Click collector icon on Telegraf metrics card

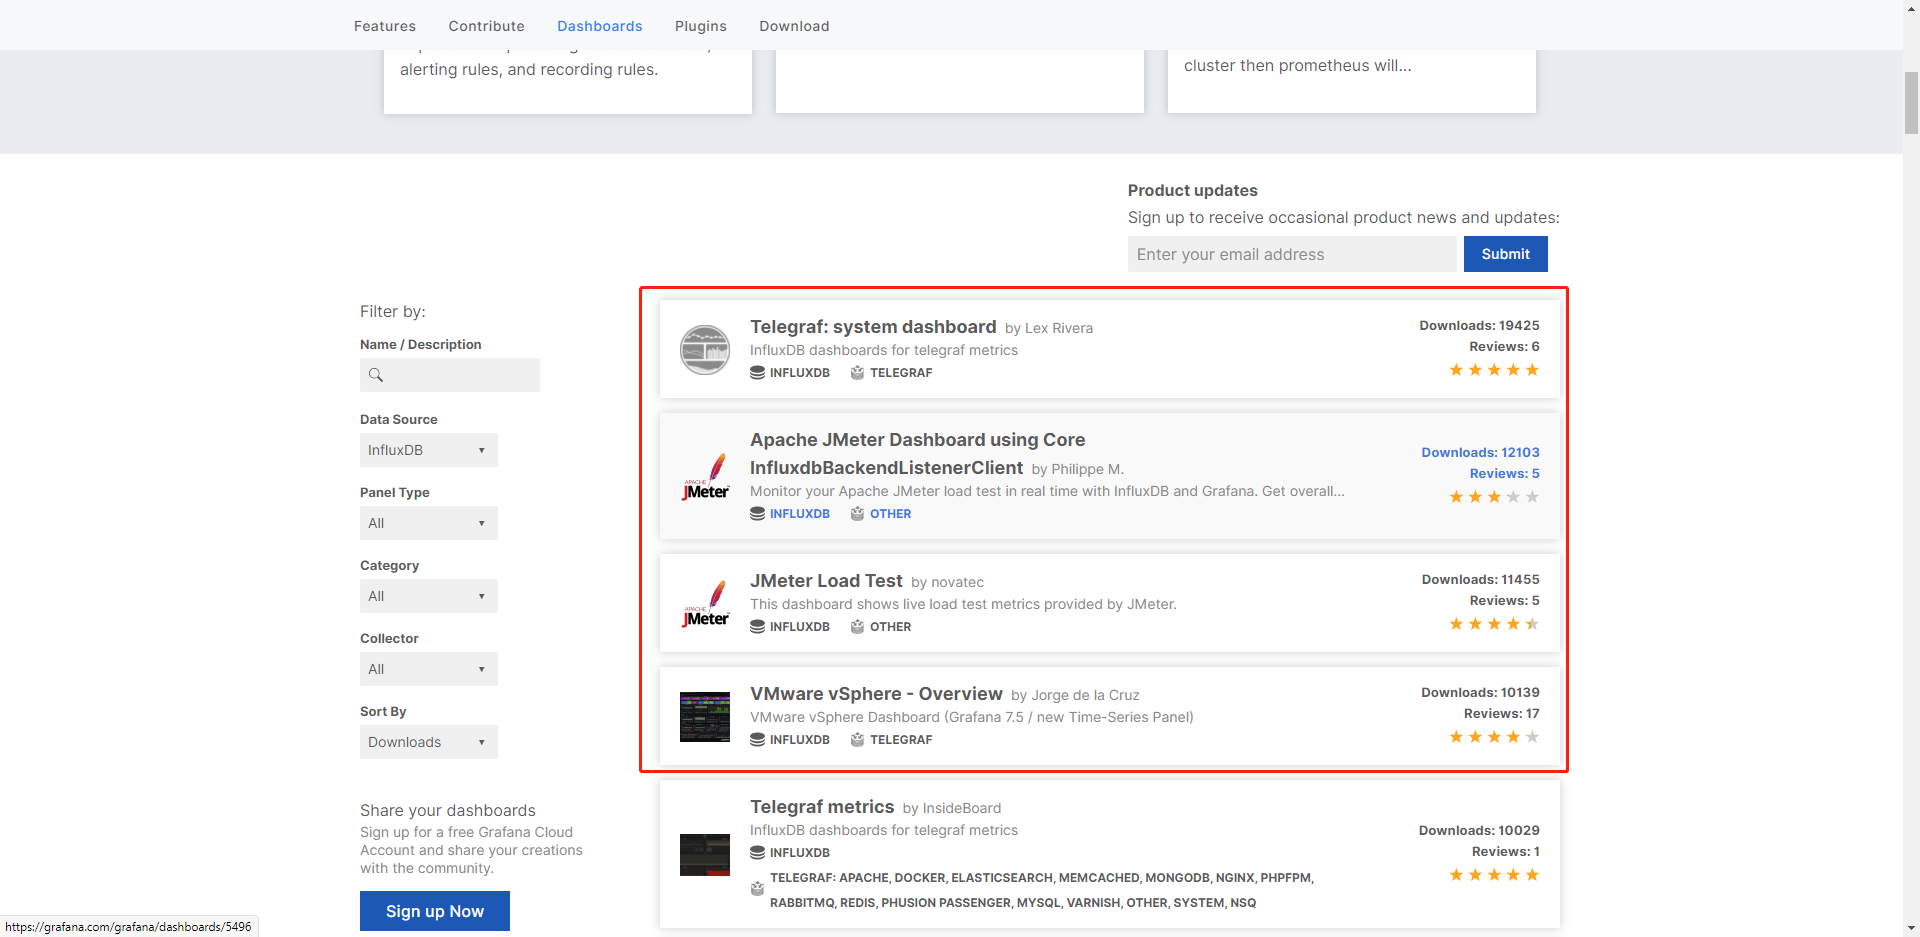coord(757,889)
